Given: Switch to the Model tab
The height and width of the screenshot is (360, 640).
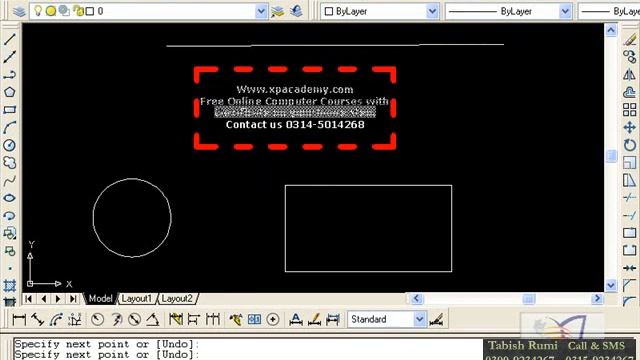Looking at the screenshot, I should click(x=100, y=299).
